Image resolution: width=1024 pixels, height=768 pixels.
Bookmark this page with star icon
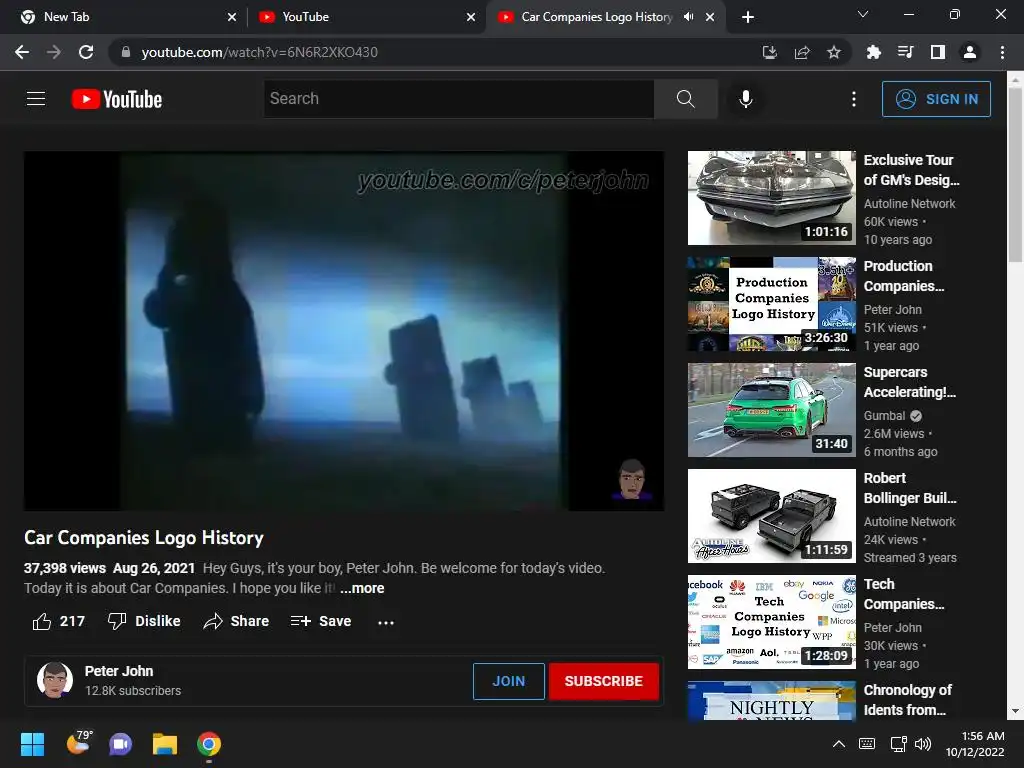point(834,52)
